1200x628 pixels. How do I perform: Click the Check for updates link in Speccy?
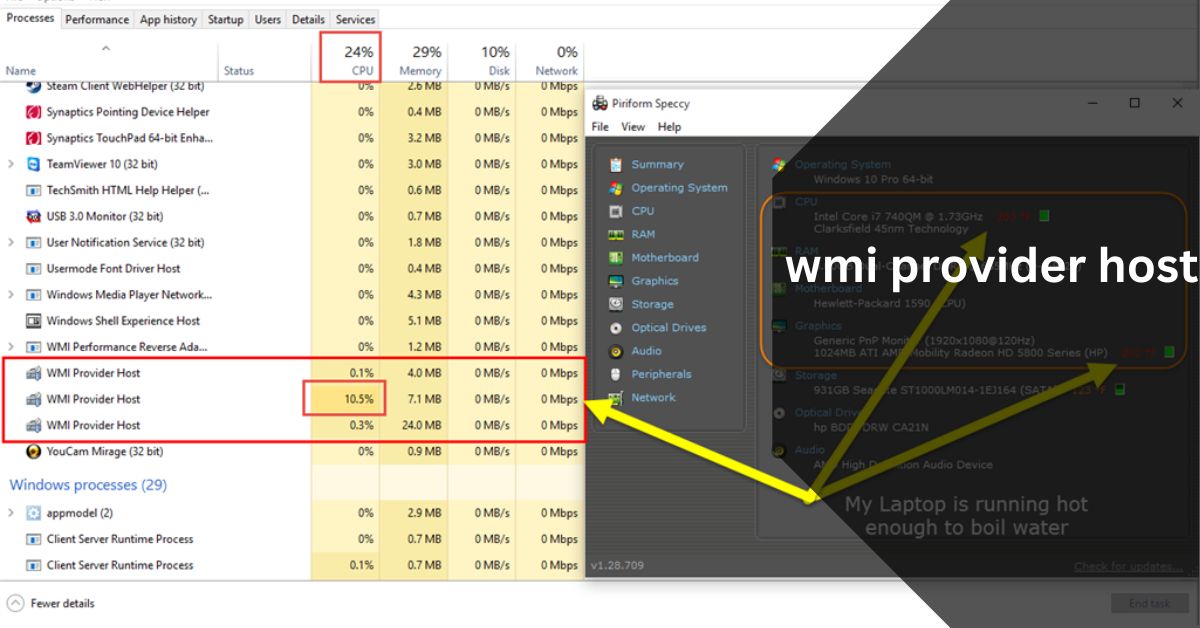pyautogui.click(x=1128, y=566)
